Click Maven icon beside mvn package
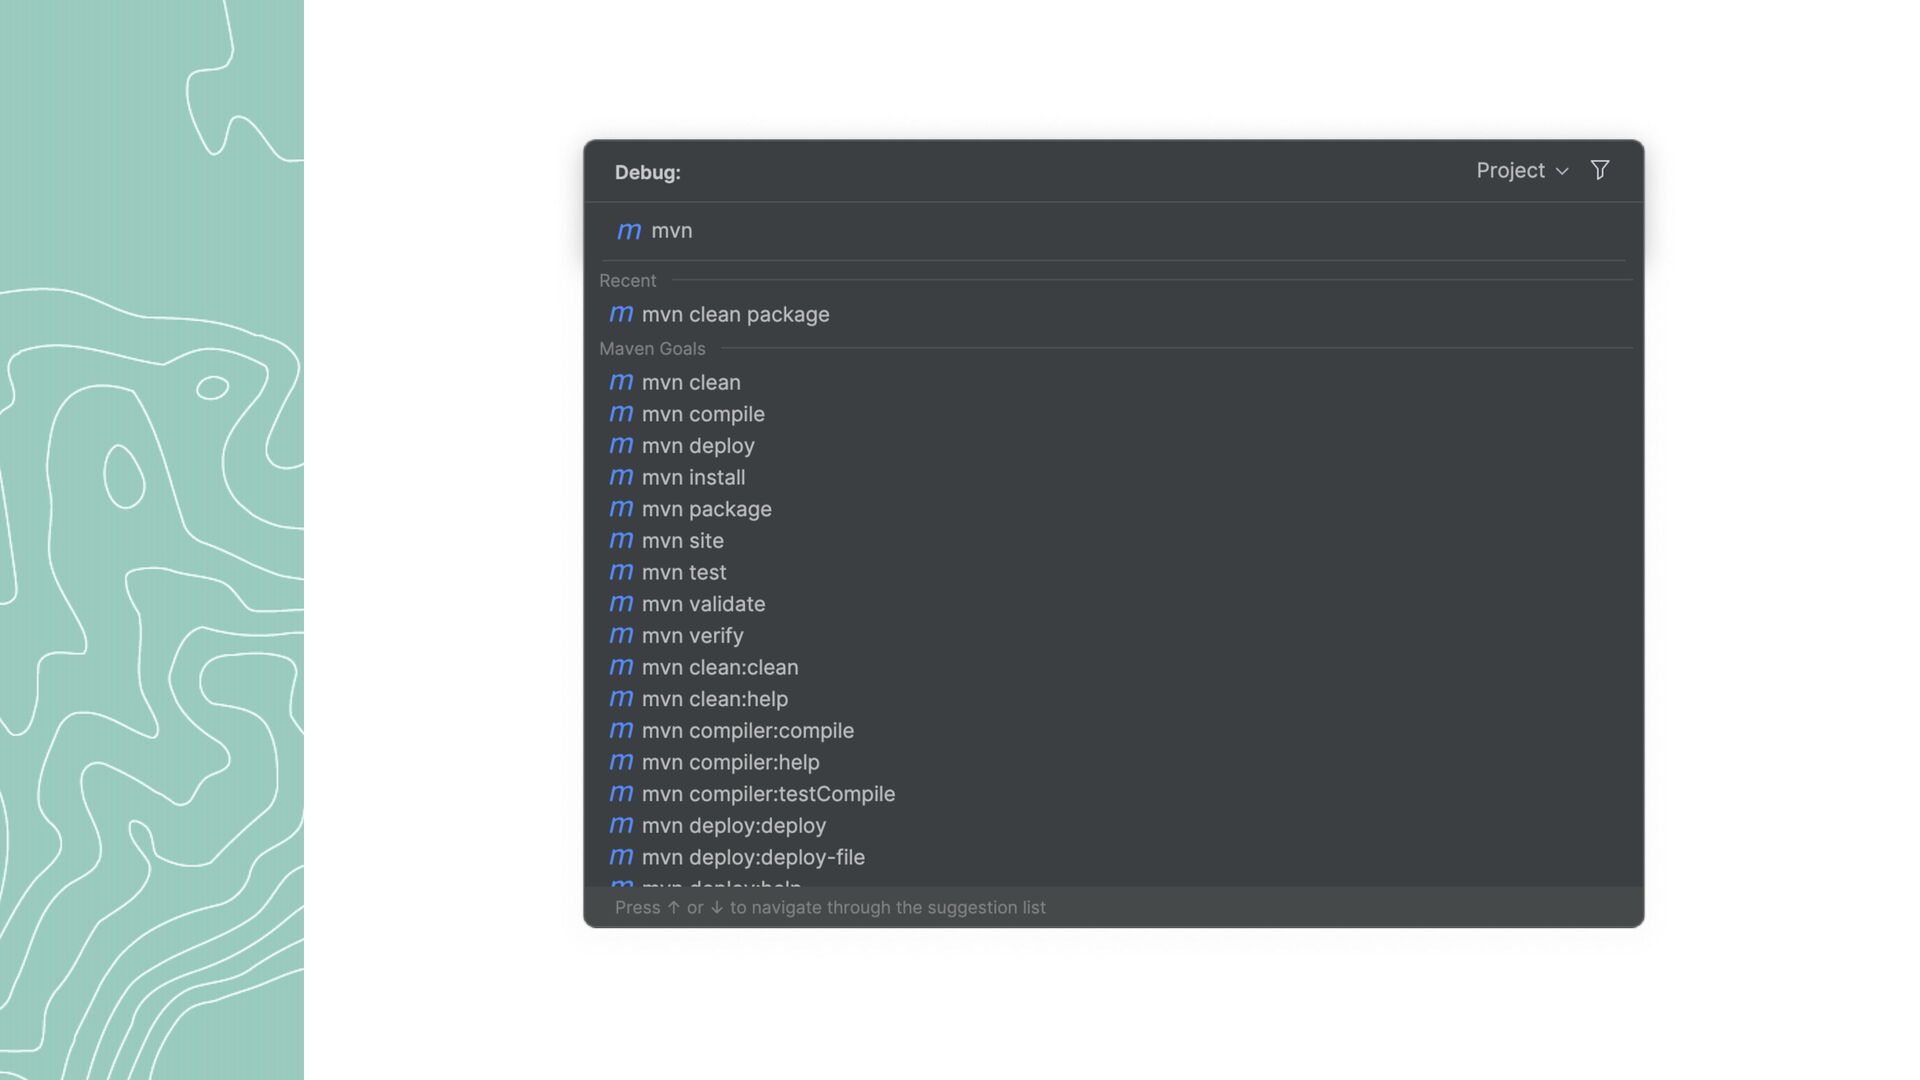 pos(621,509)
